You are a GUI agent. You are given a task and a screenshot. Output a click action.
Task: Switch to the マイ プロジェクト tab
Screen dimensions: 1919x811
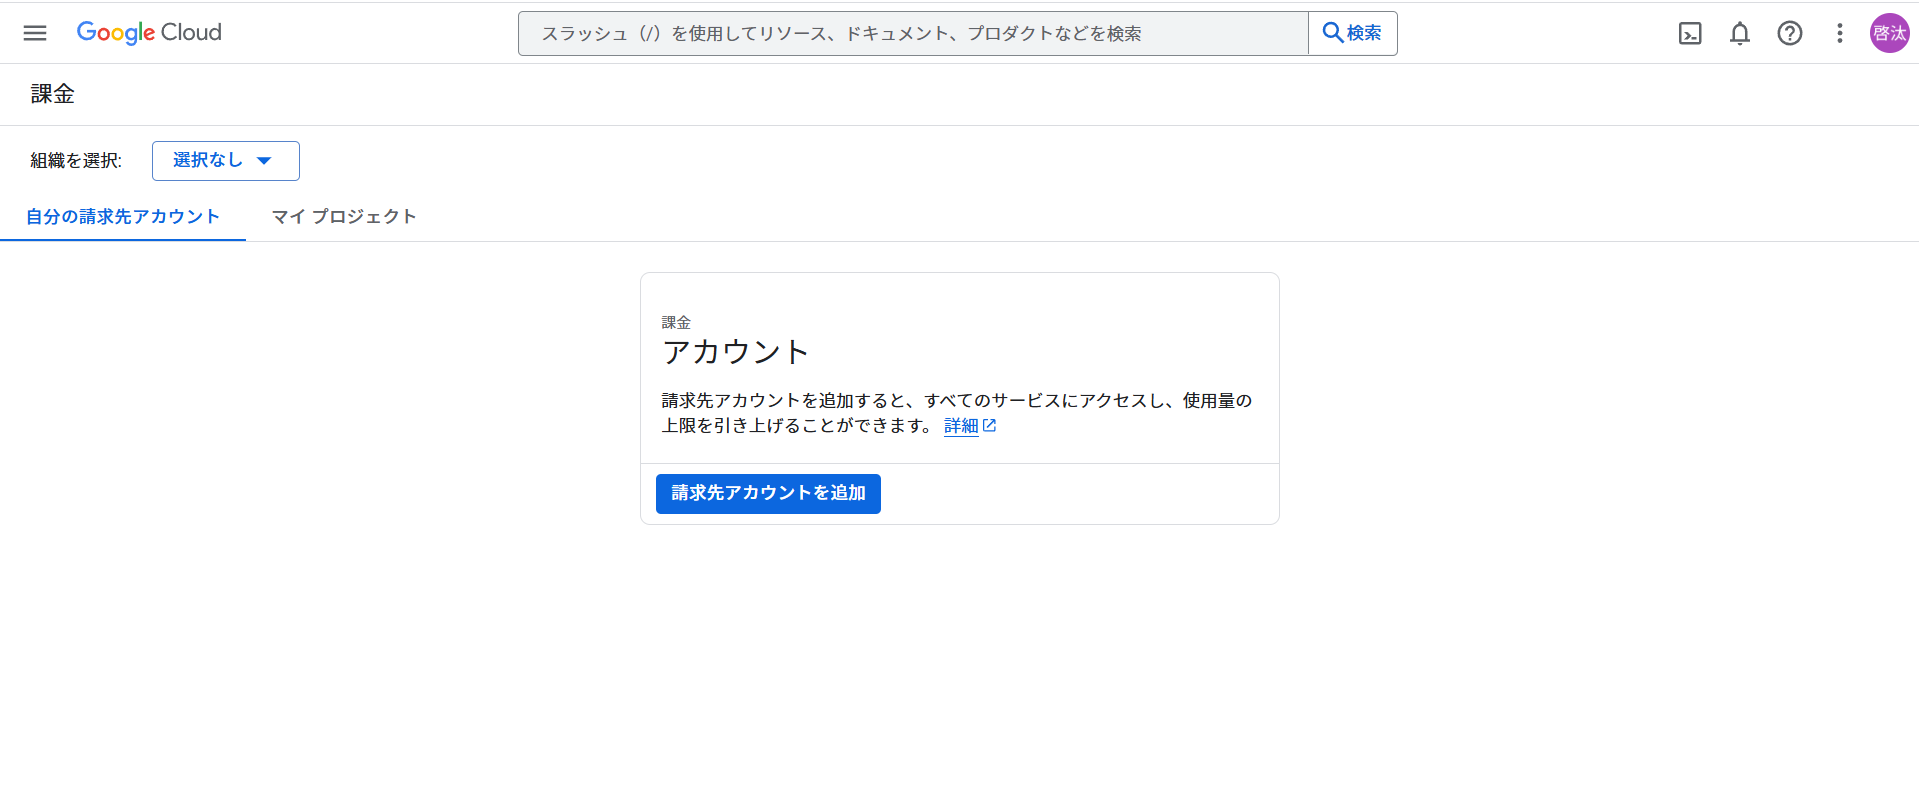click(x=344, y=217)
